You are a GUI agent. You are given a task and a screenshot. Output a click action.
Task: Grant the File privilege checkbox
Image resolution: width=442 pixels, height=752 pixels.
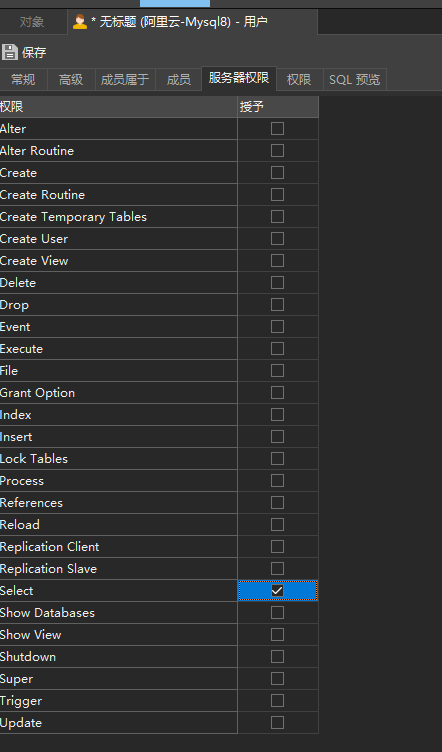[x=277, y=371]
